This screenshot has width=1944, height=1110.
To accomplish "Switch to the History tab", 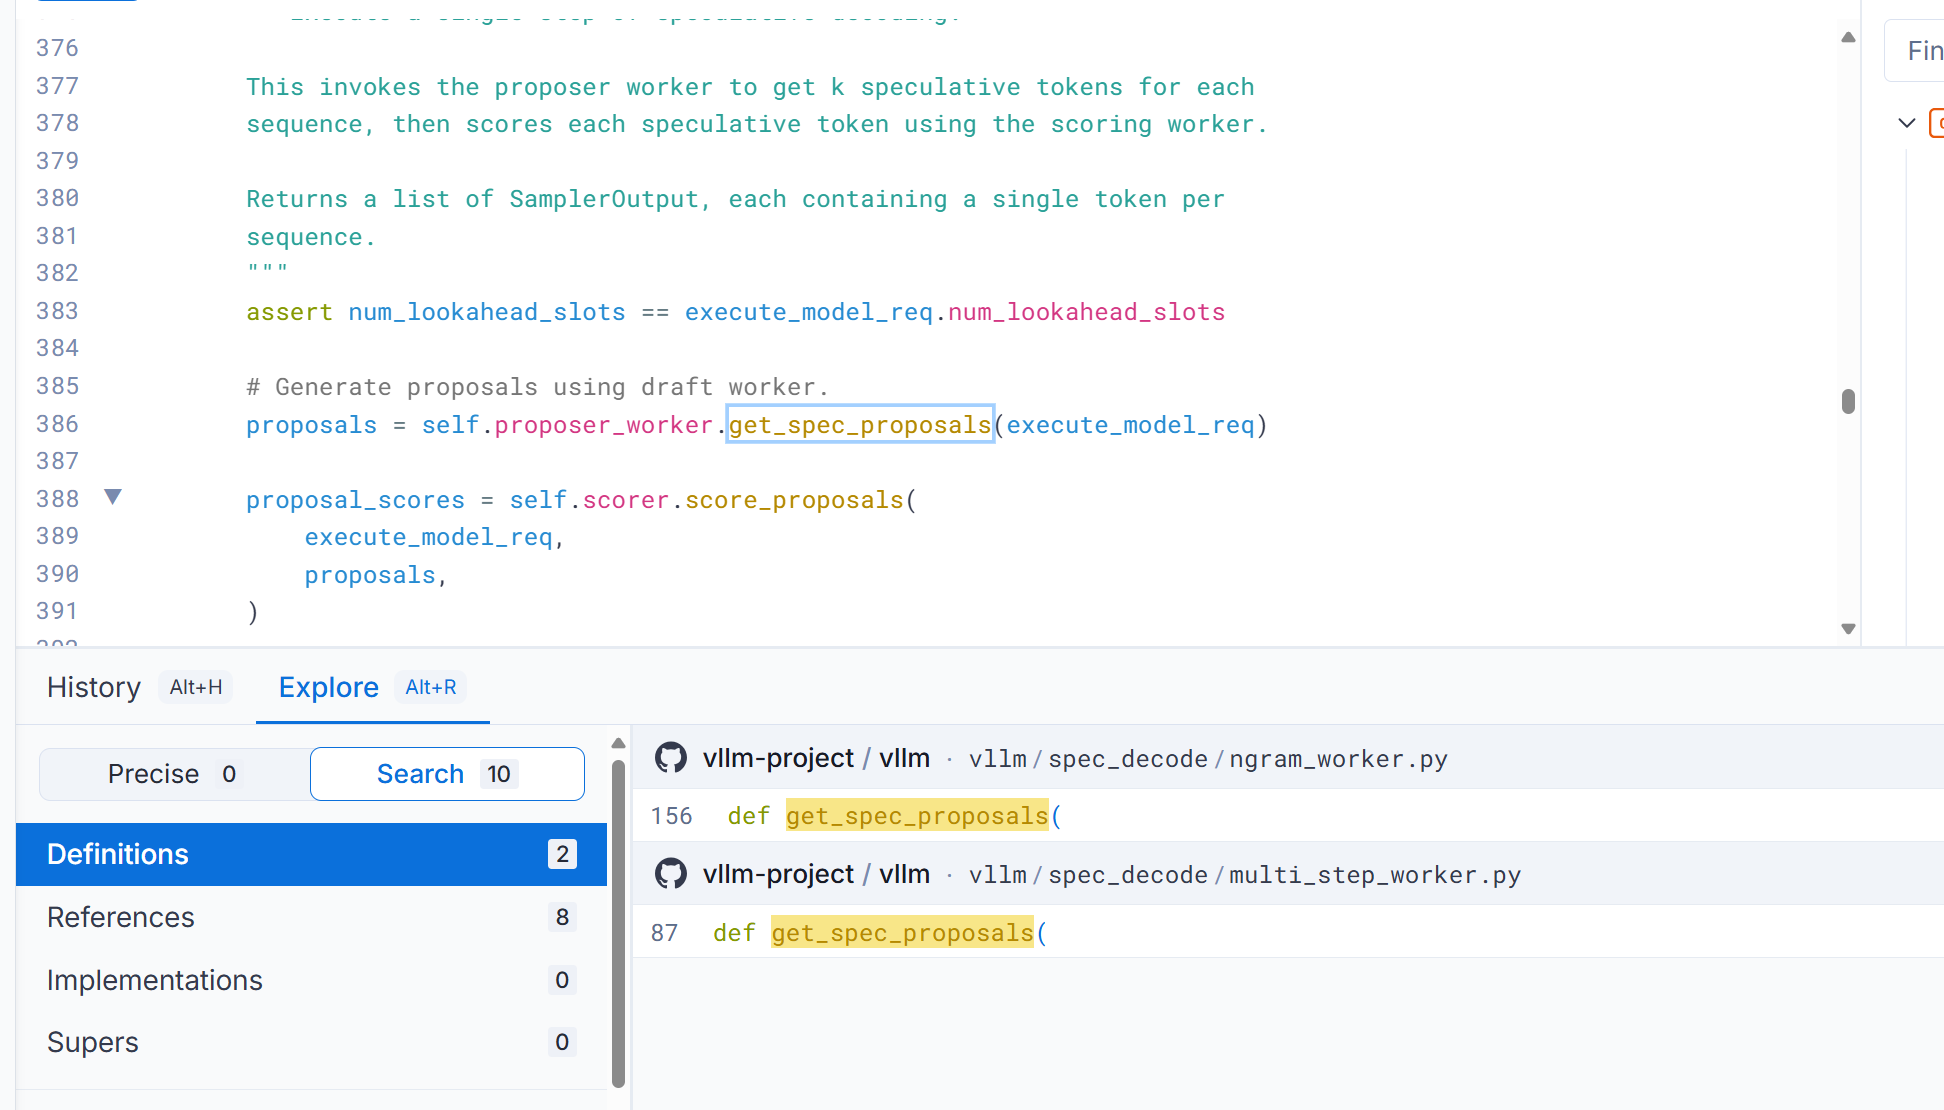I will (x=94, y=687).
